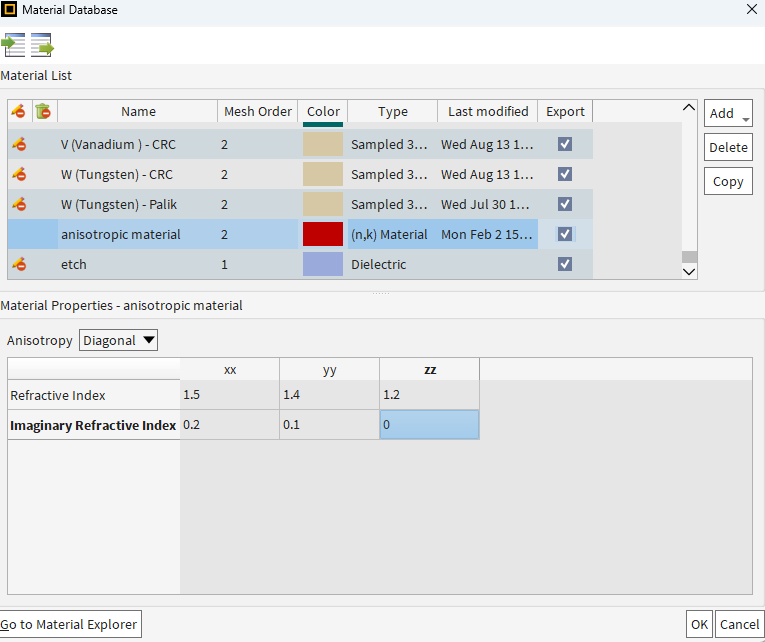Viewport: 765px width, 642px height.
Task: Open the Anisotropy Diagonal dropdown
Action: click(119, 340)
